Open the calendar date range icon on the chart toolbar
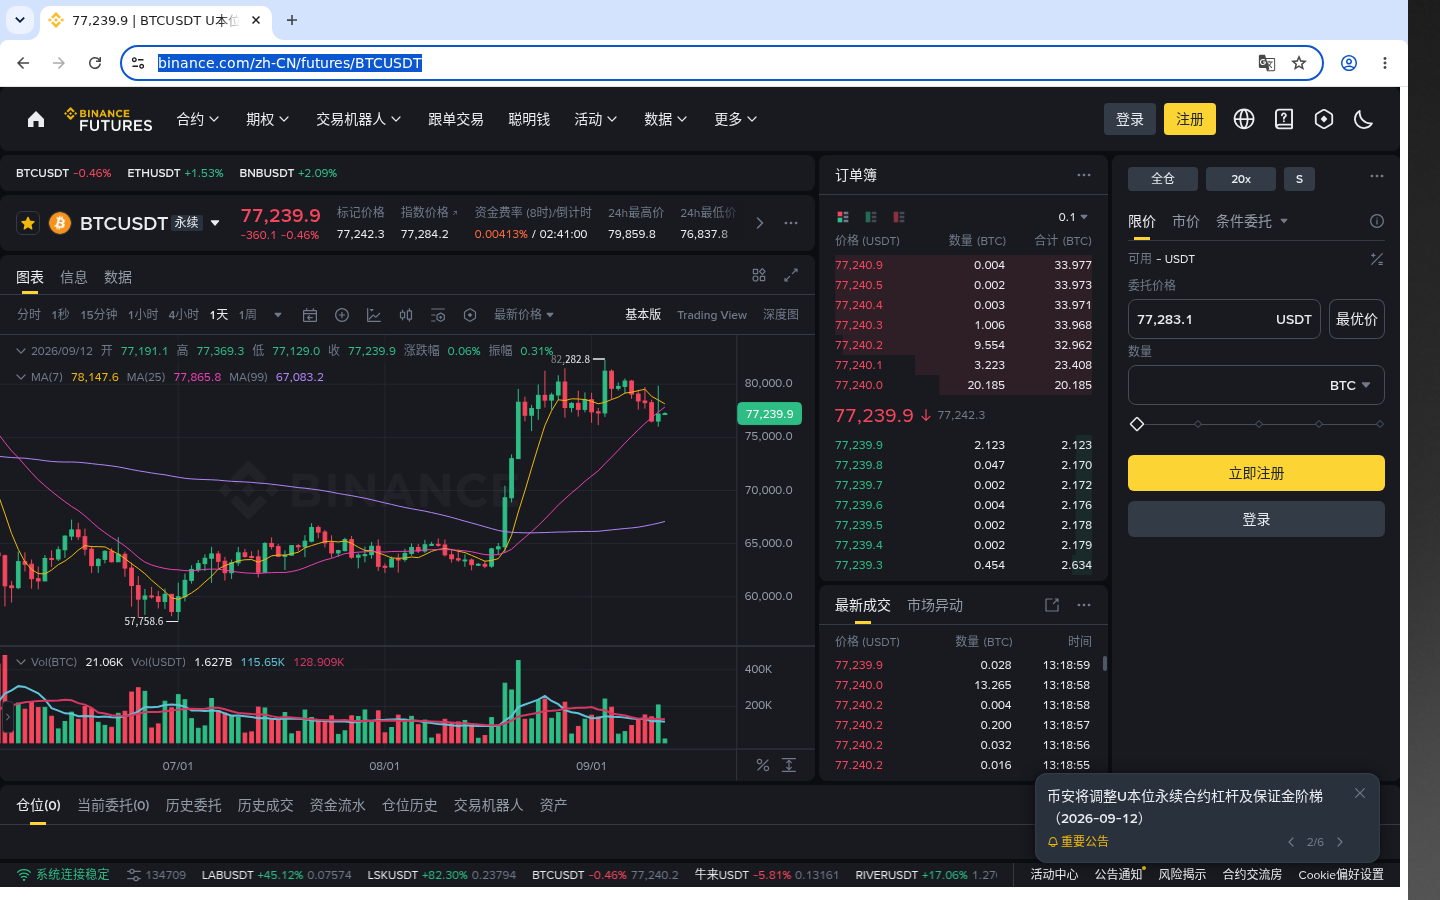This screenshot has height=900, width=1440. [310, 315]
